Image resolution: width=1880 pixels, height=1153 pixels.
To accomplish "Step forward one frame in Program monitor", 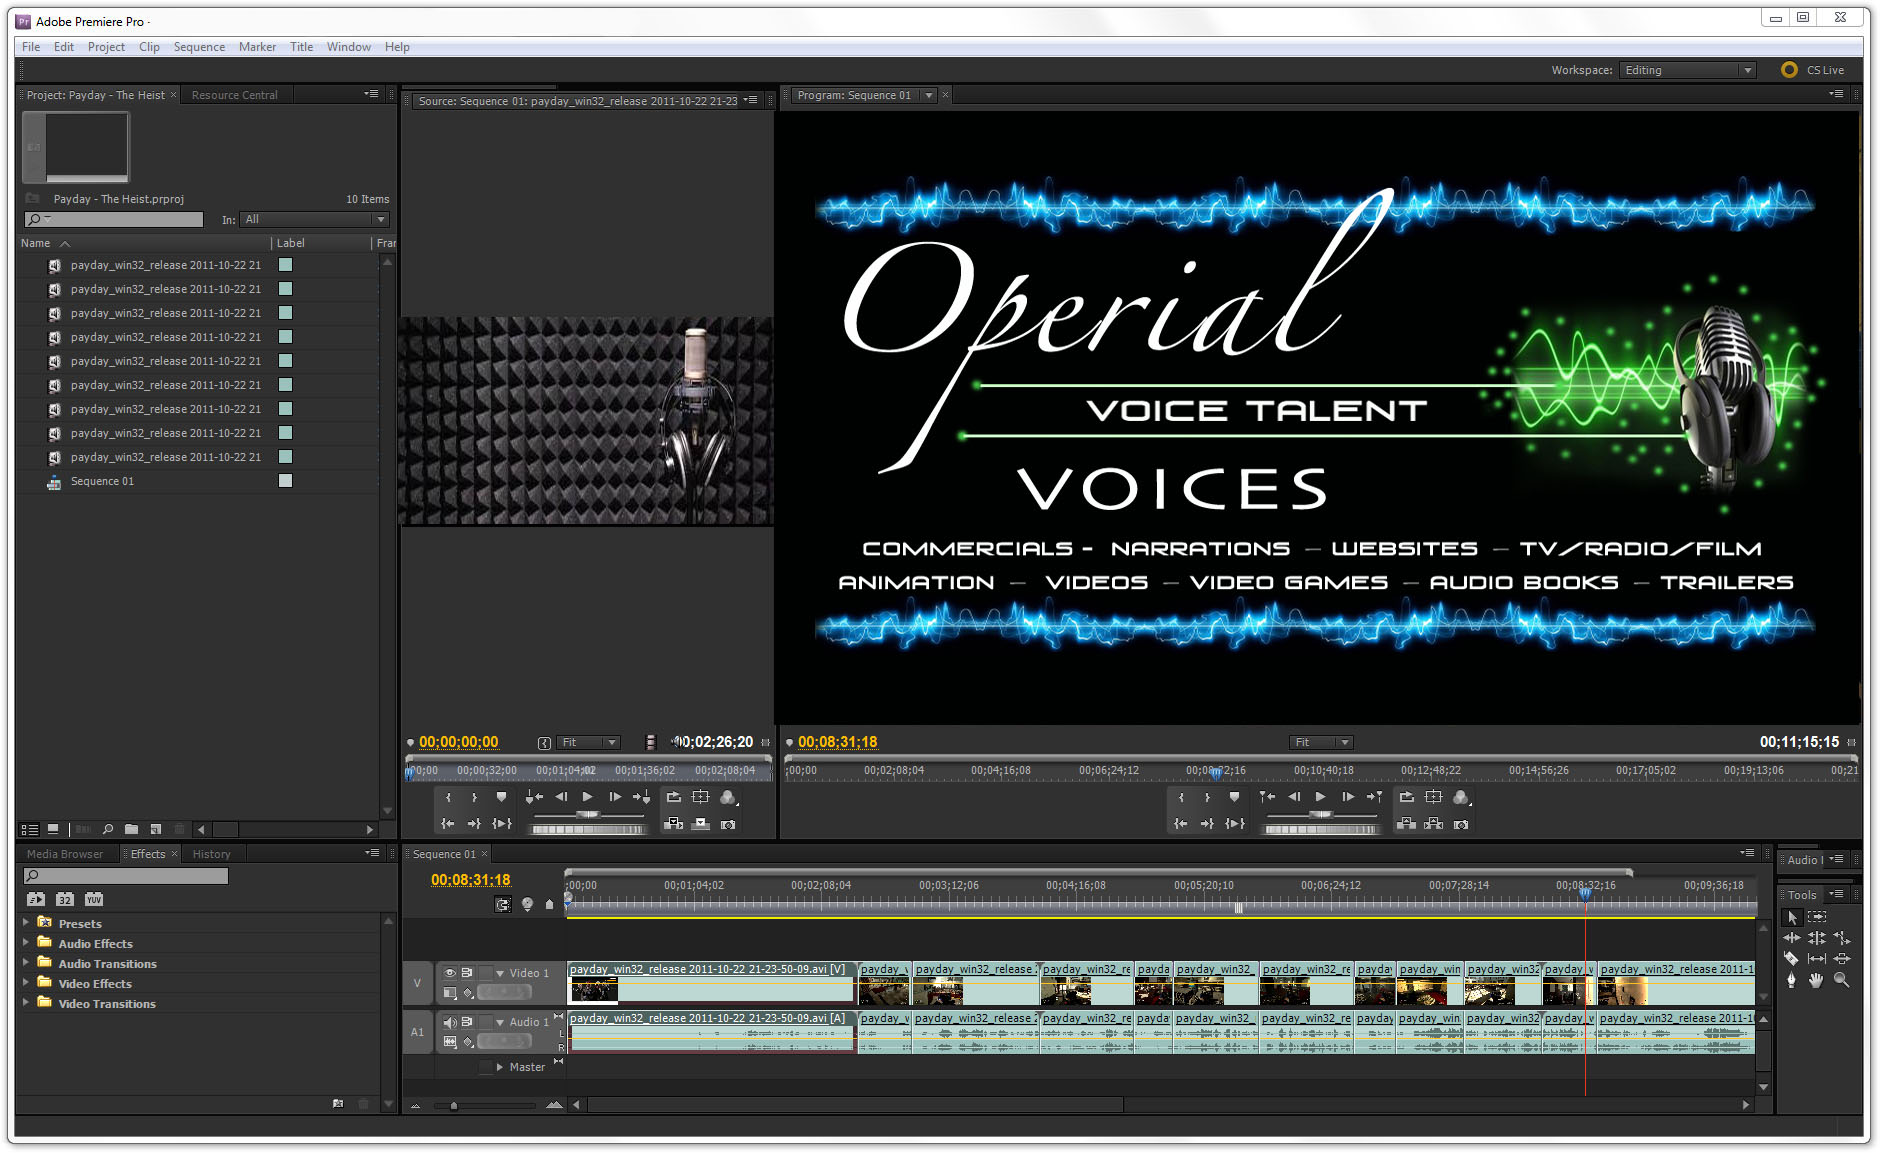I will point(1347,797).
